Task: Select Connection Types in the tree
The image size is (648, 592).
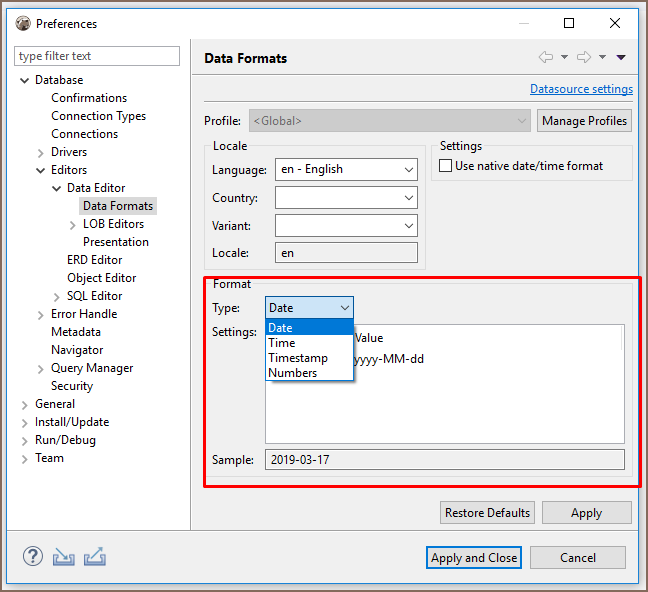Action: pos(98,116)
